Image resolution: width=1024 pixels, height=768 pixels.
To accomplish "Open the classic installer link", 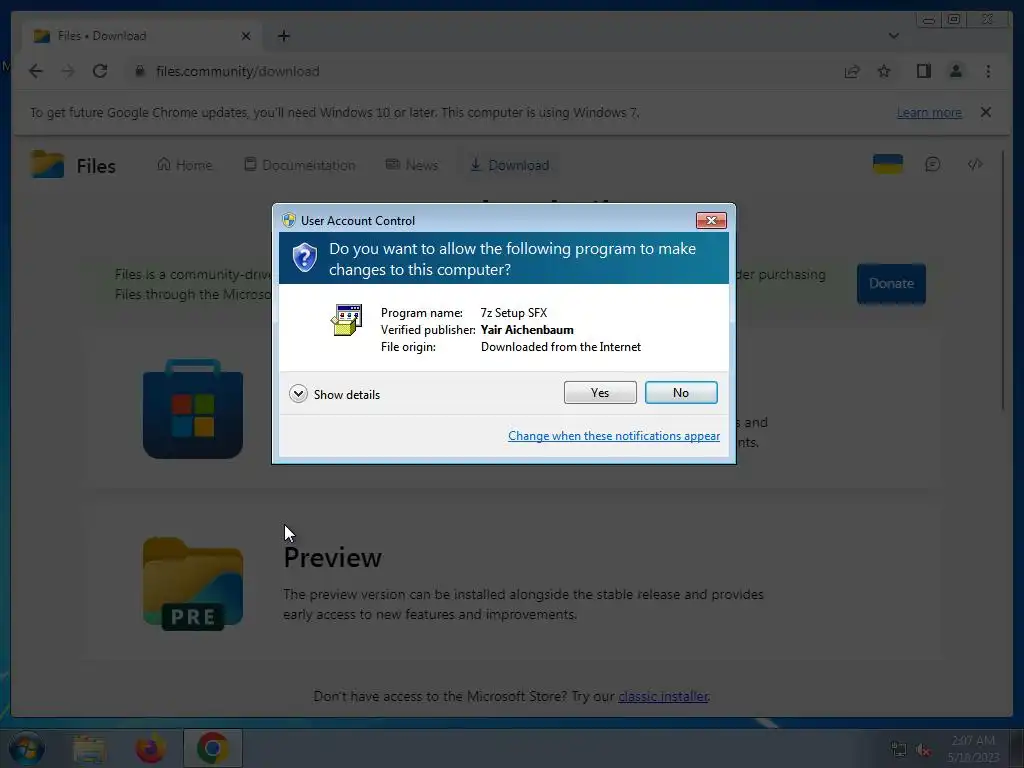I will coord(663,696).
